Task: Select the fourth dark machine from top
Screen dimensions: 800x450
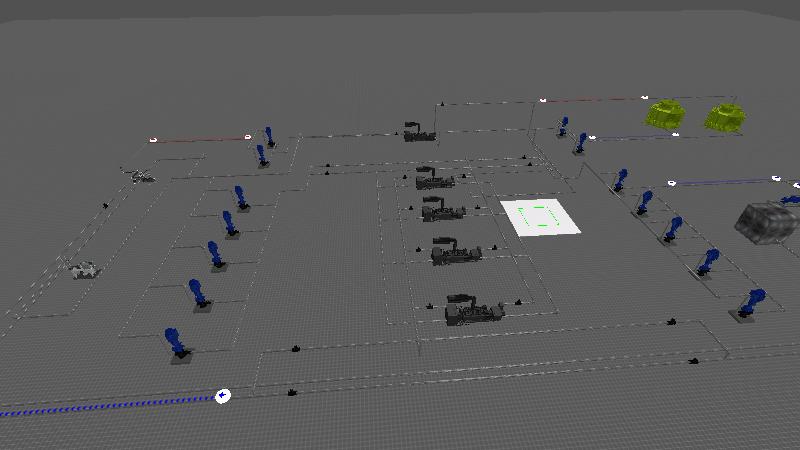Action: click(455, 252)
